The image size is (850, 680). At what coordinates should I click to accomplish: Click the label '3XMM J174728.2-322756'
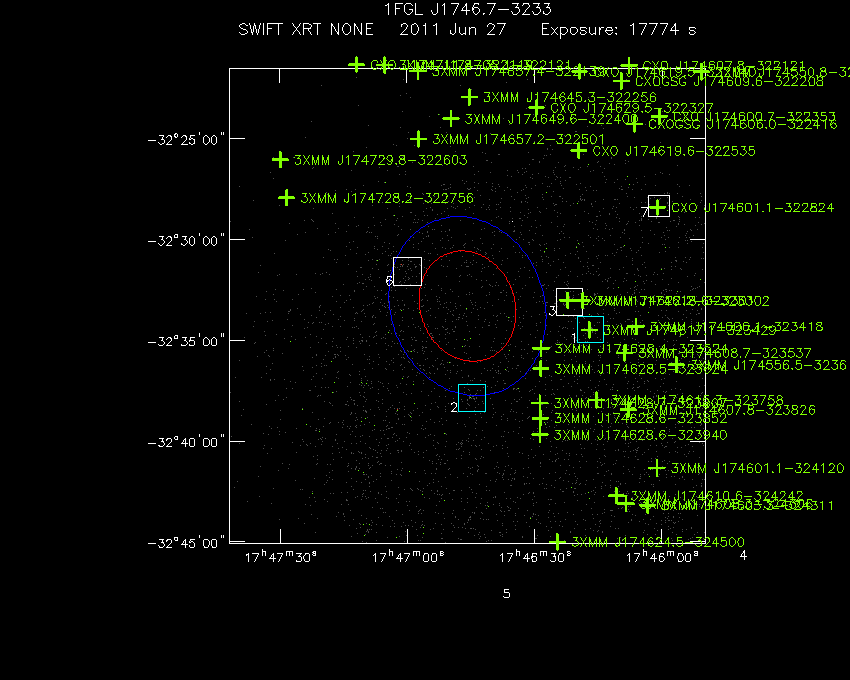387,198
